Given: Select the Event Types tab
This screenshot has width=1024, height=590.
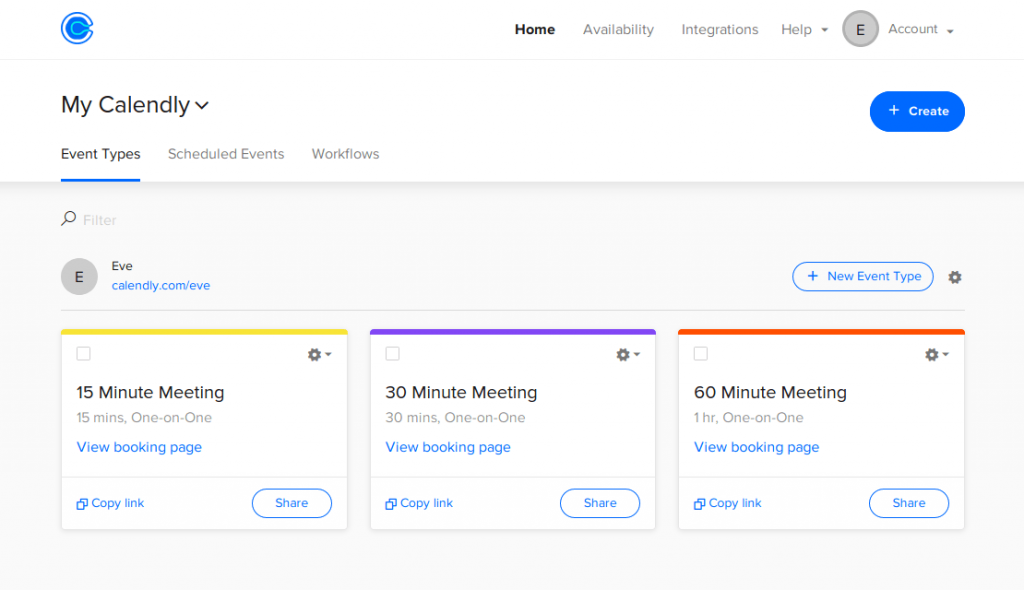Looking at the screenshot, I should point(101,154).
